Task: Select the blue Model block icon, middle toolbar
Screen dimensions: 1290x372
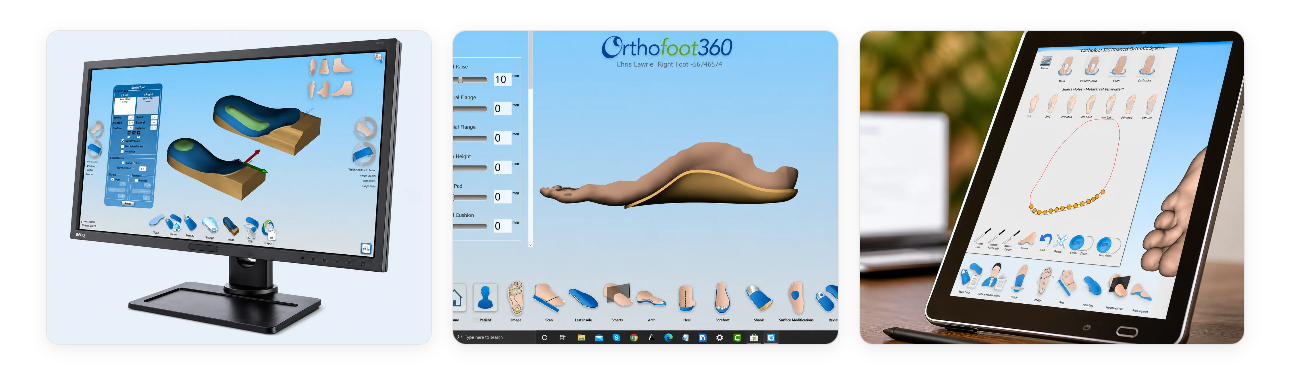Action: tap(758, 297)
